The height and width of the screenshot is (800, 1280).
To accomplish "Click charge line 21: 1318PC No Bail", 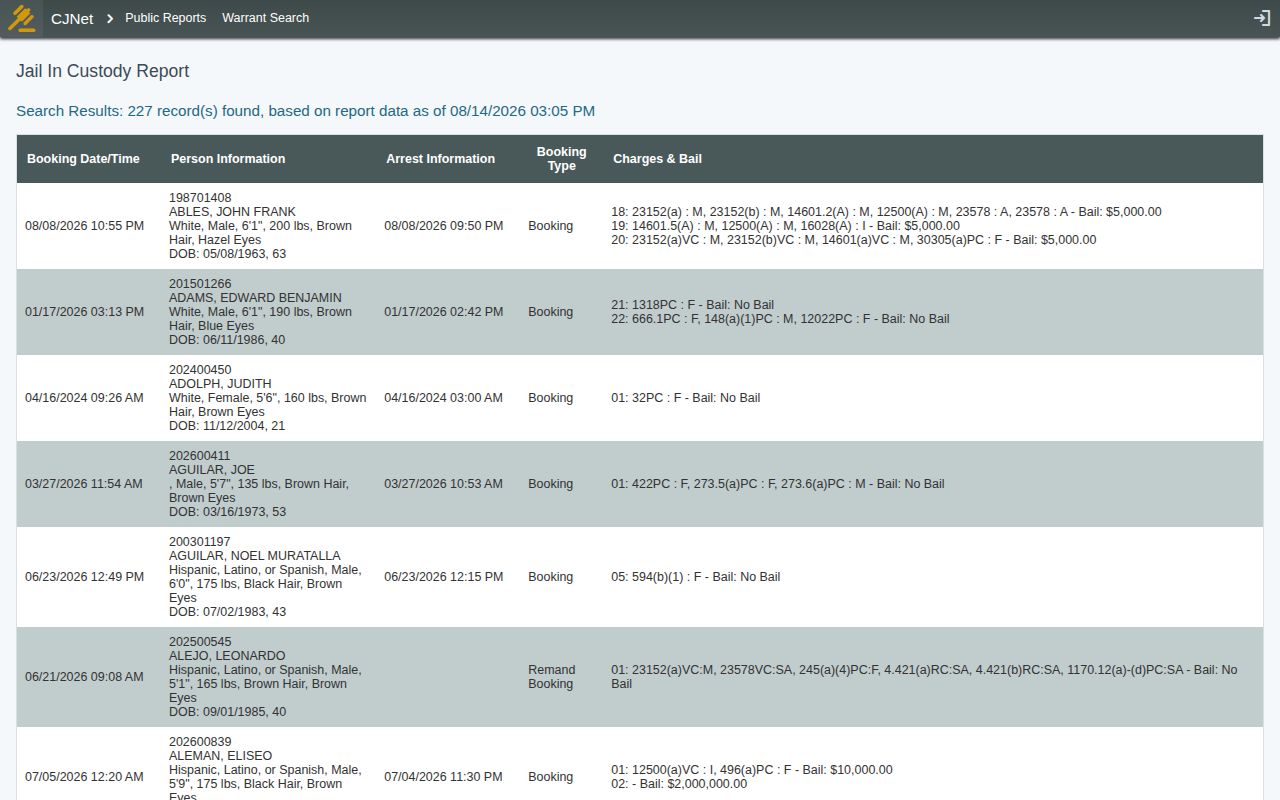I will click(692, 305).
